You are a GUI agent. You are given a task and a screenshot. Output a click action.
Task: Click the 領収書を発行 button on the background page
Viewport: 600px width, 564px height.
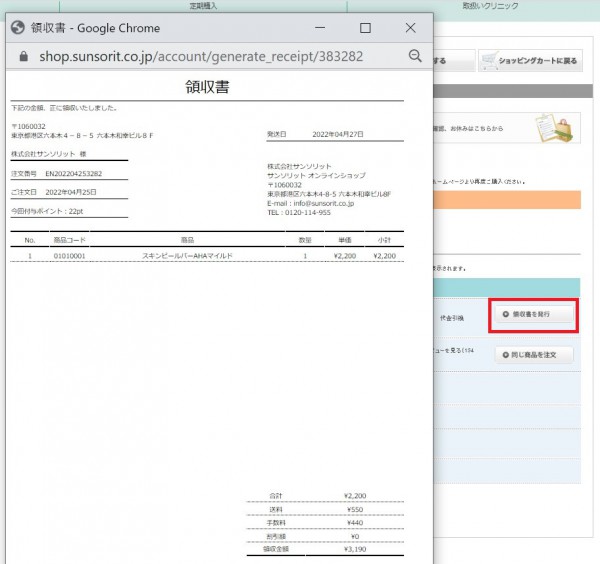click(534, 314)
